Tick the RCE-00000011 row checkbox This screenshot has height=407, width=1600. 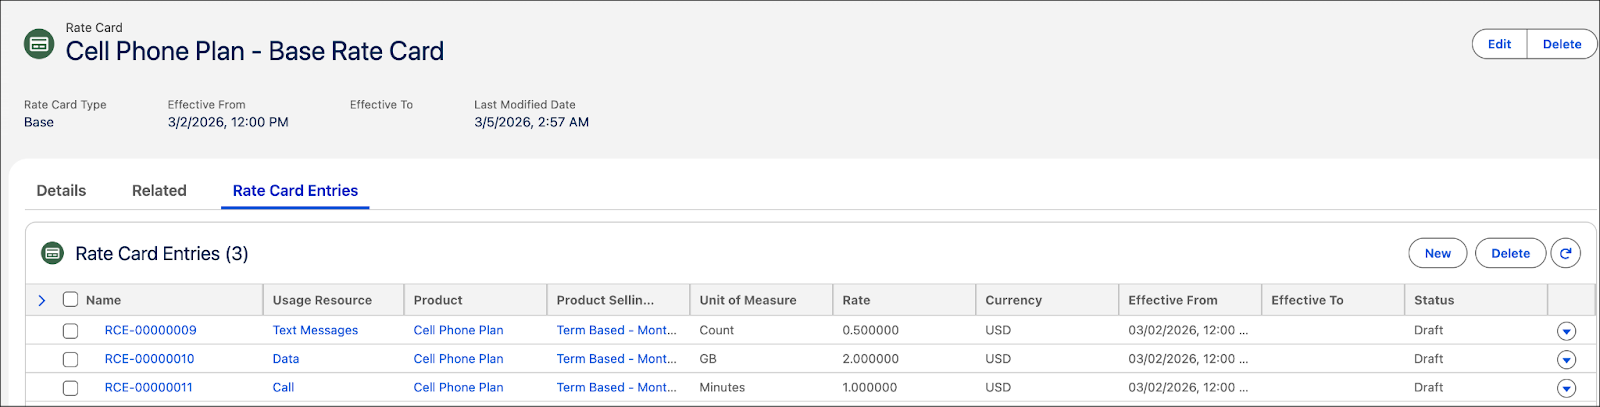point(70,388)
